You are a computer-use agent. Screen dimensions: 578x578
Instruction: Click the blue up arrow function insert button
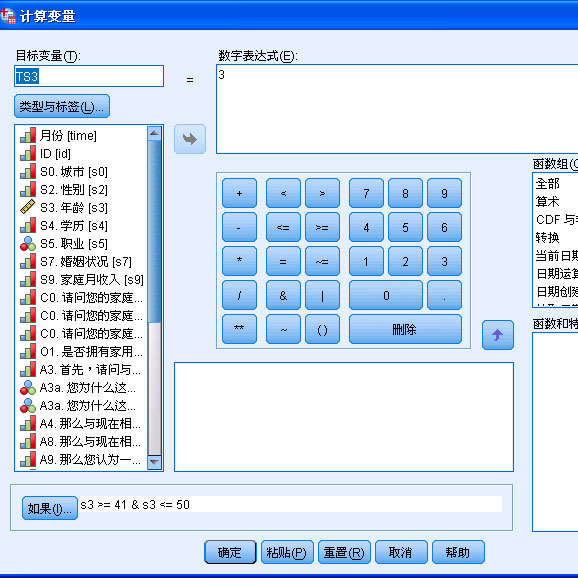498,335
